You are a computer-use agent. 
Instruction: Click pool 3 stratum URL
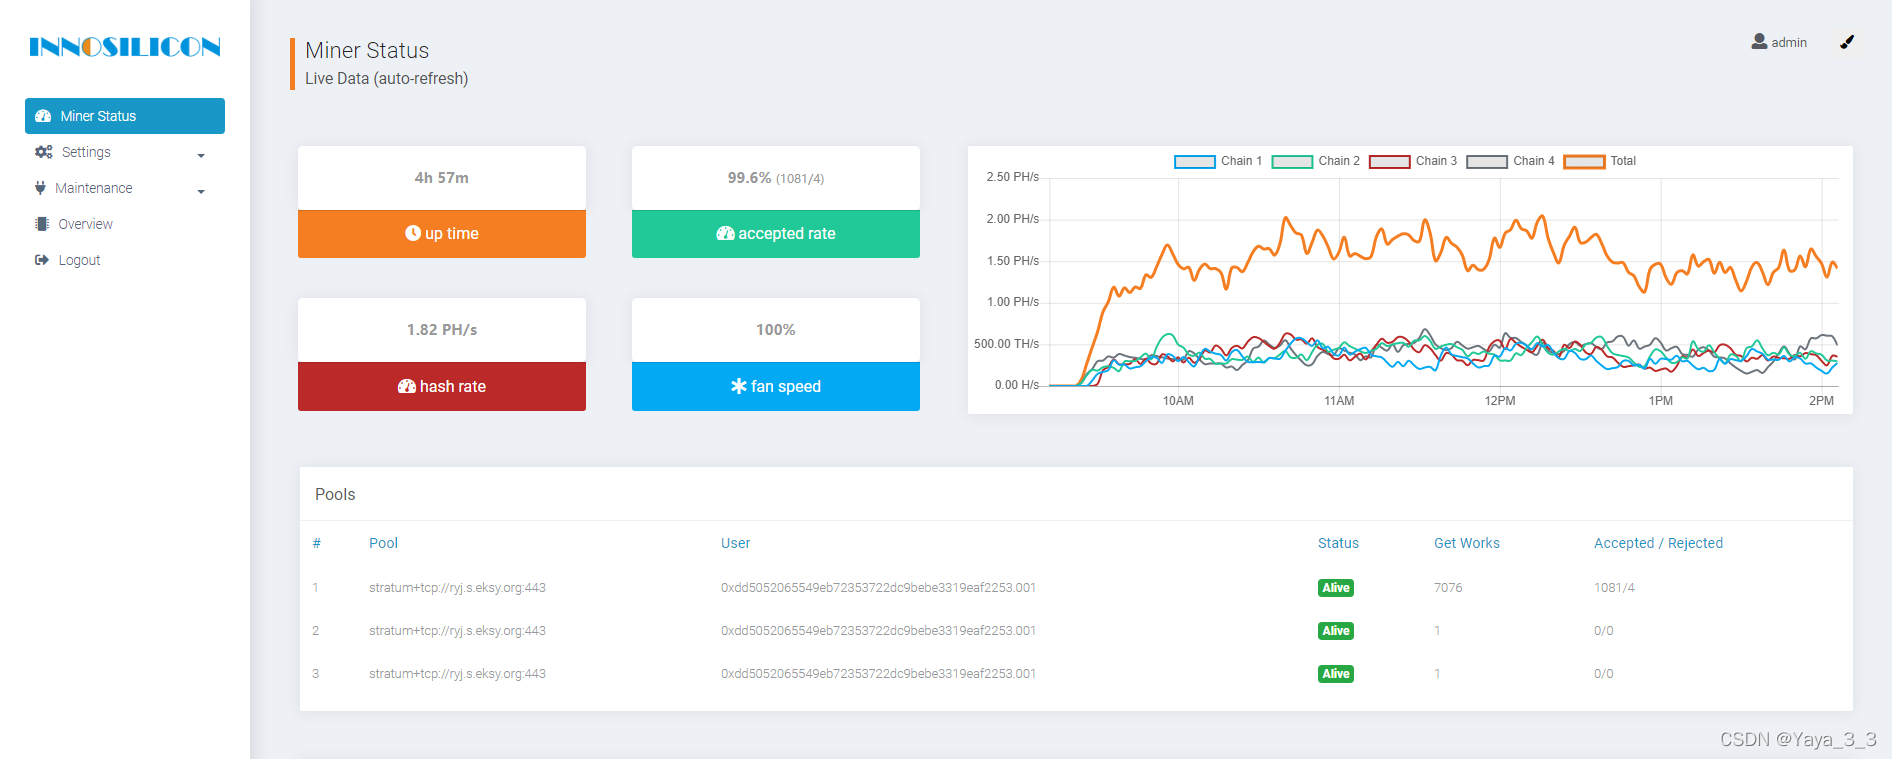[x=457, y=674]
